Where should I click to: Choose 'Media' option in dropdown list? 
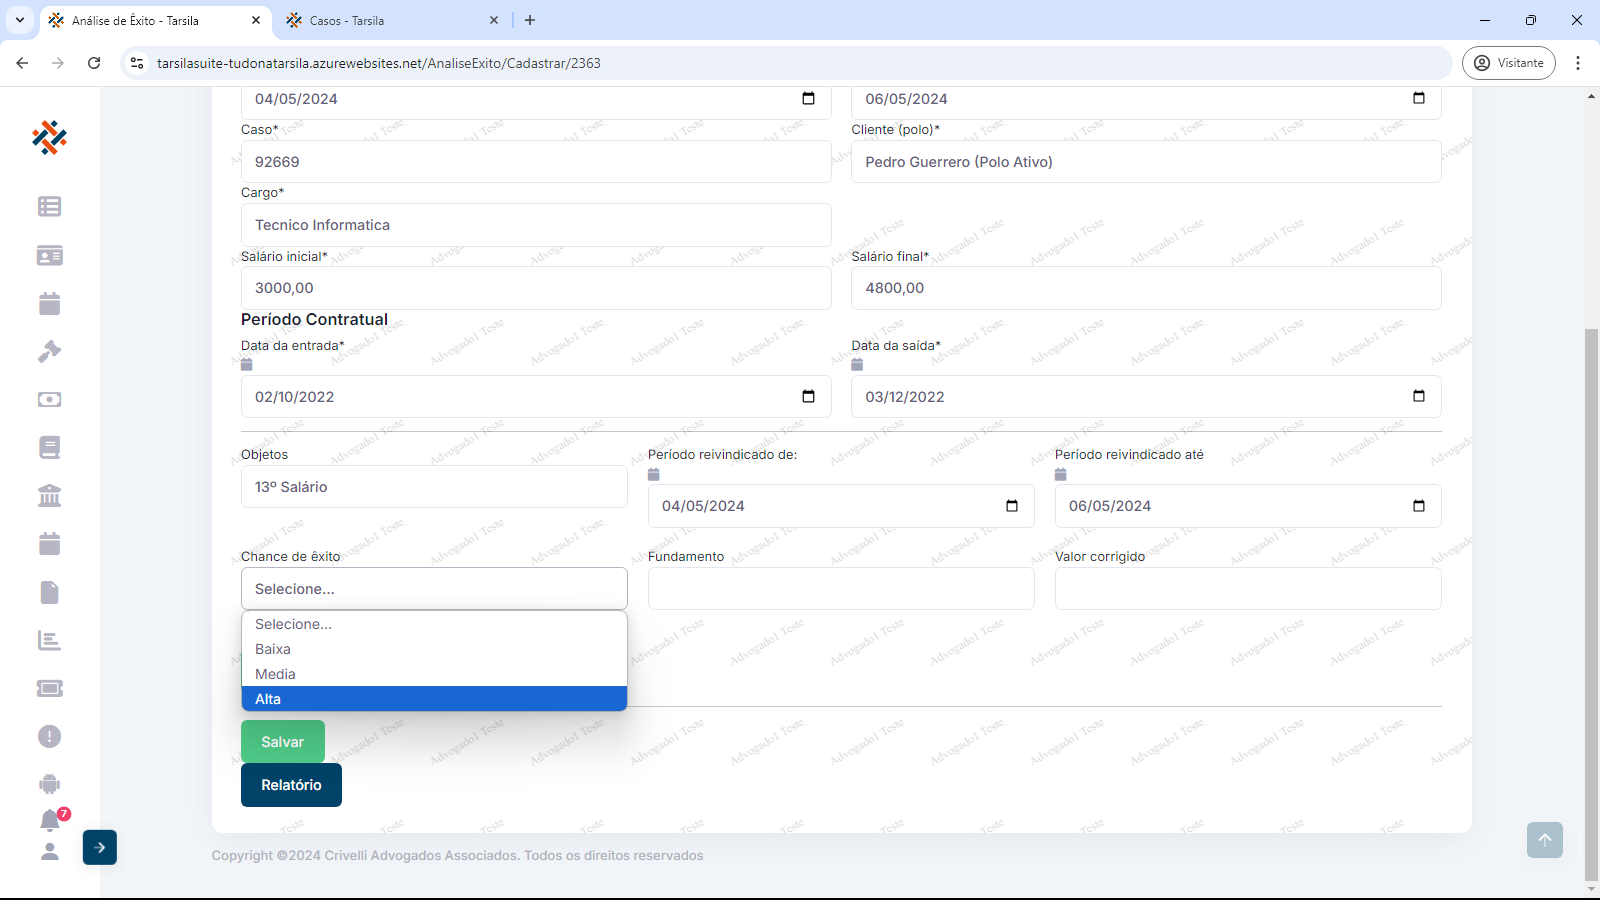pyautogui.click(x=434, y=674)
